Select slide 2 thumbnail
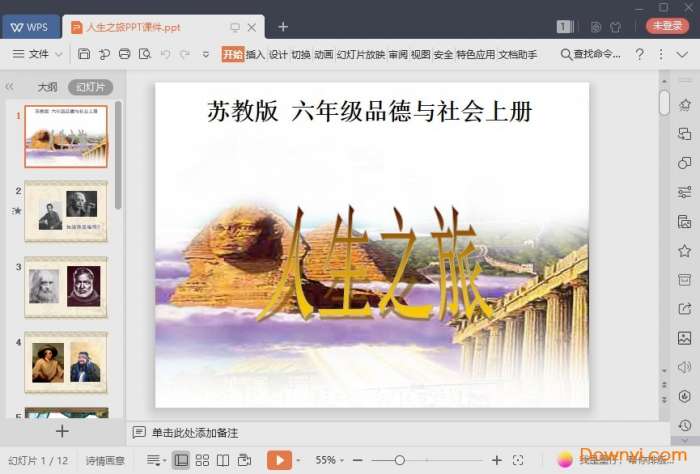This screenshot has width=700, height=474. click(x=66, y=211)
